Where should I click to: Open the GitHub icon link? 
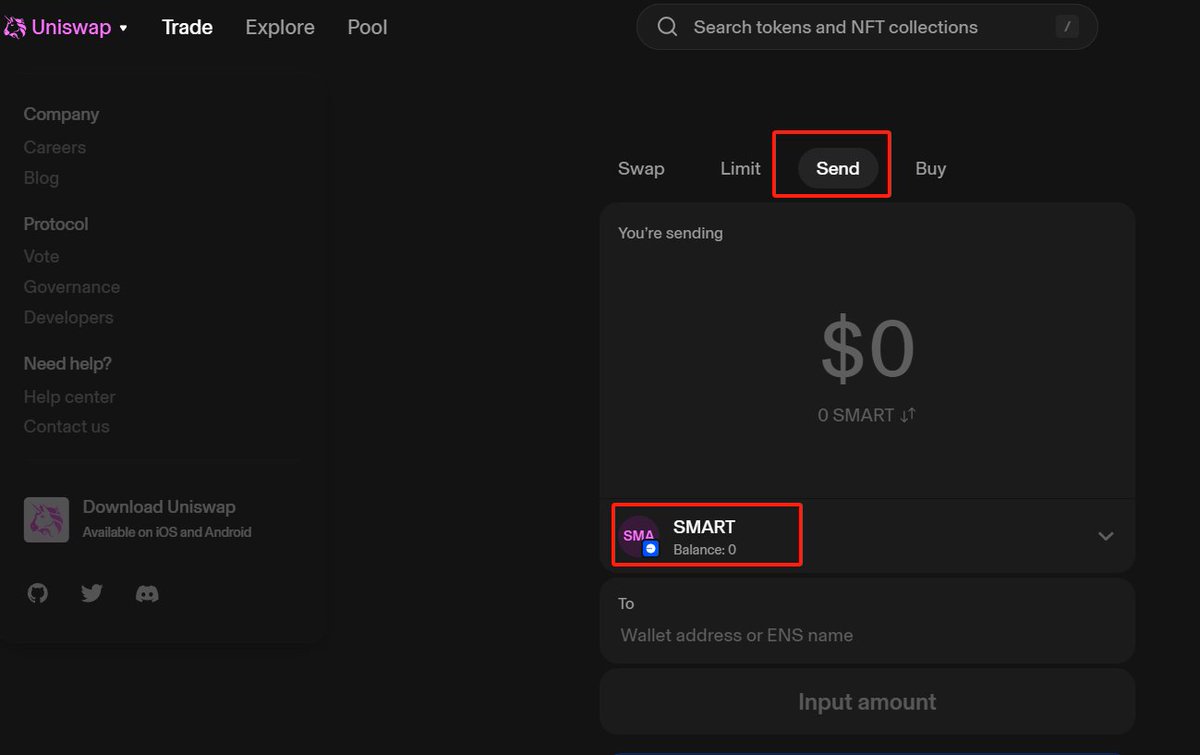pyautogui.click(x=37, y=594)
